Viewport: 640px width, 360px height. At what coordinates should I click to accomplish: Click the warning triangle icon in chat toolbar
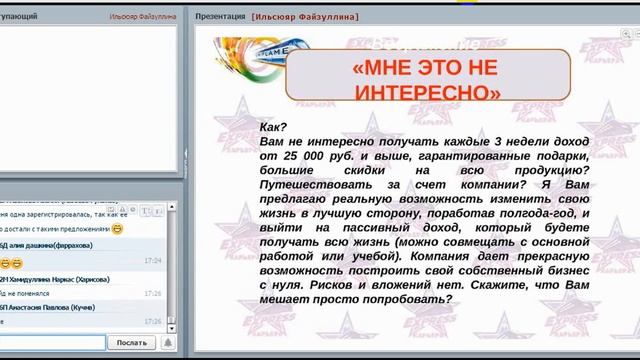coord(122,210)
